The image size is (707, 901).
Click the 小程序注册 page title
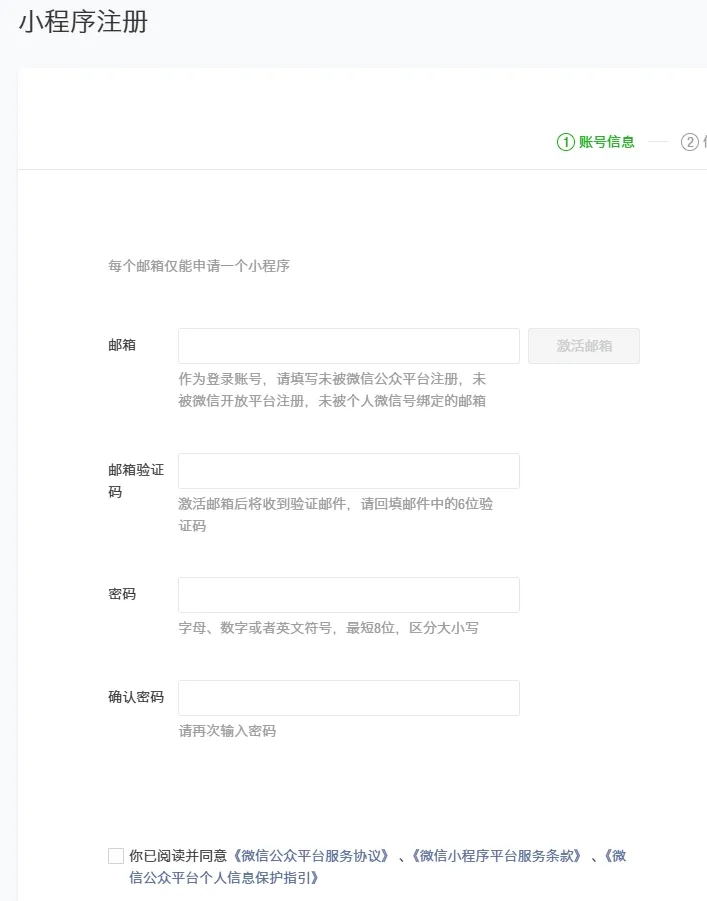(83, 22)
